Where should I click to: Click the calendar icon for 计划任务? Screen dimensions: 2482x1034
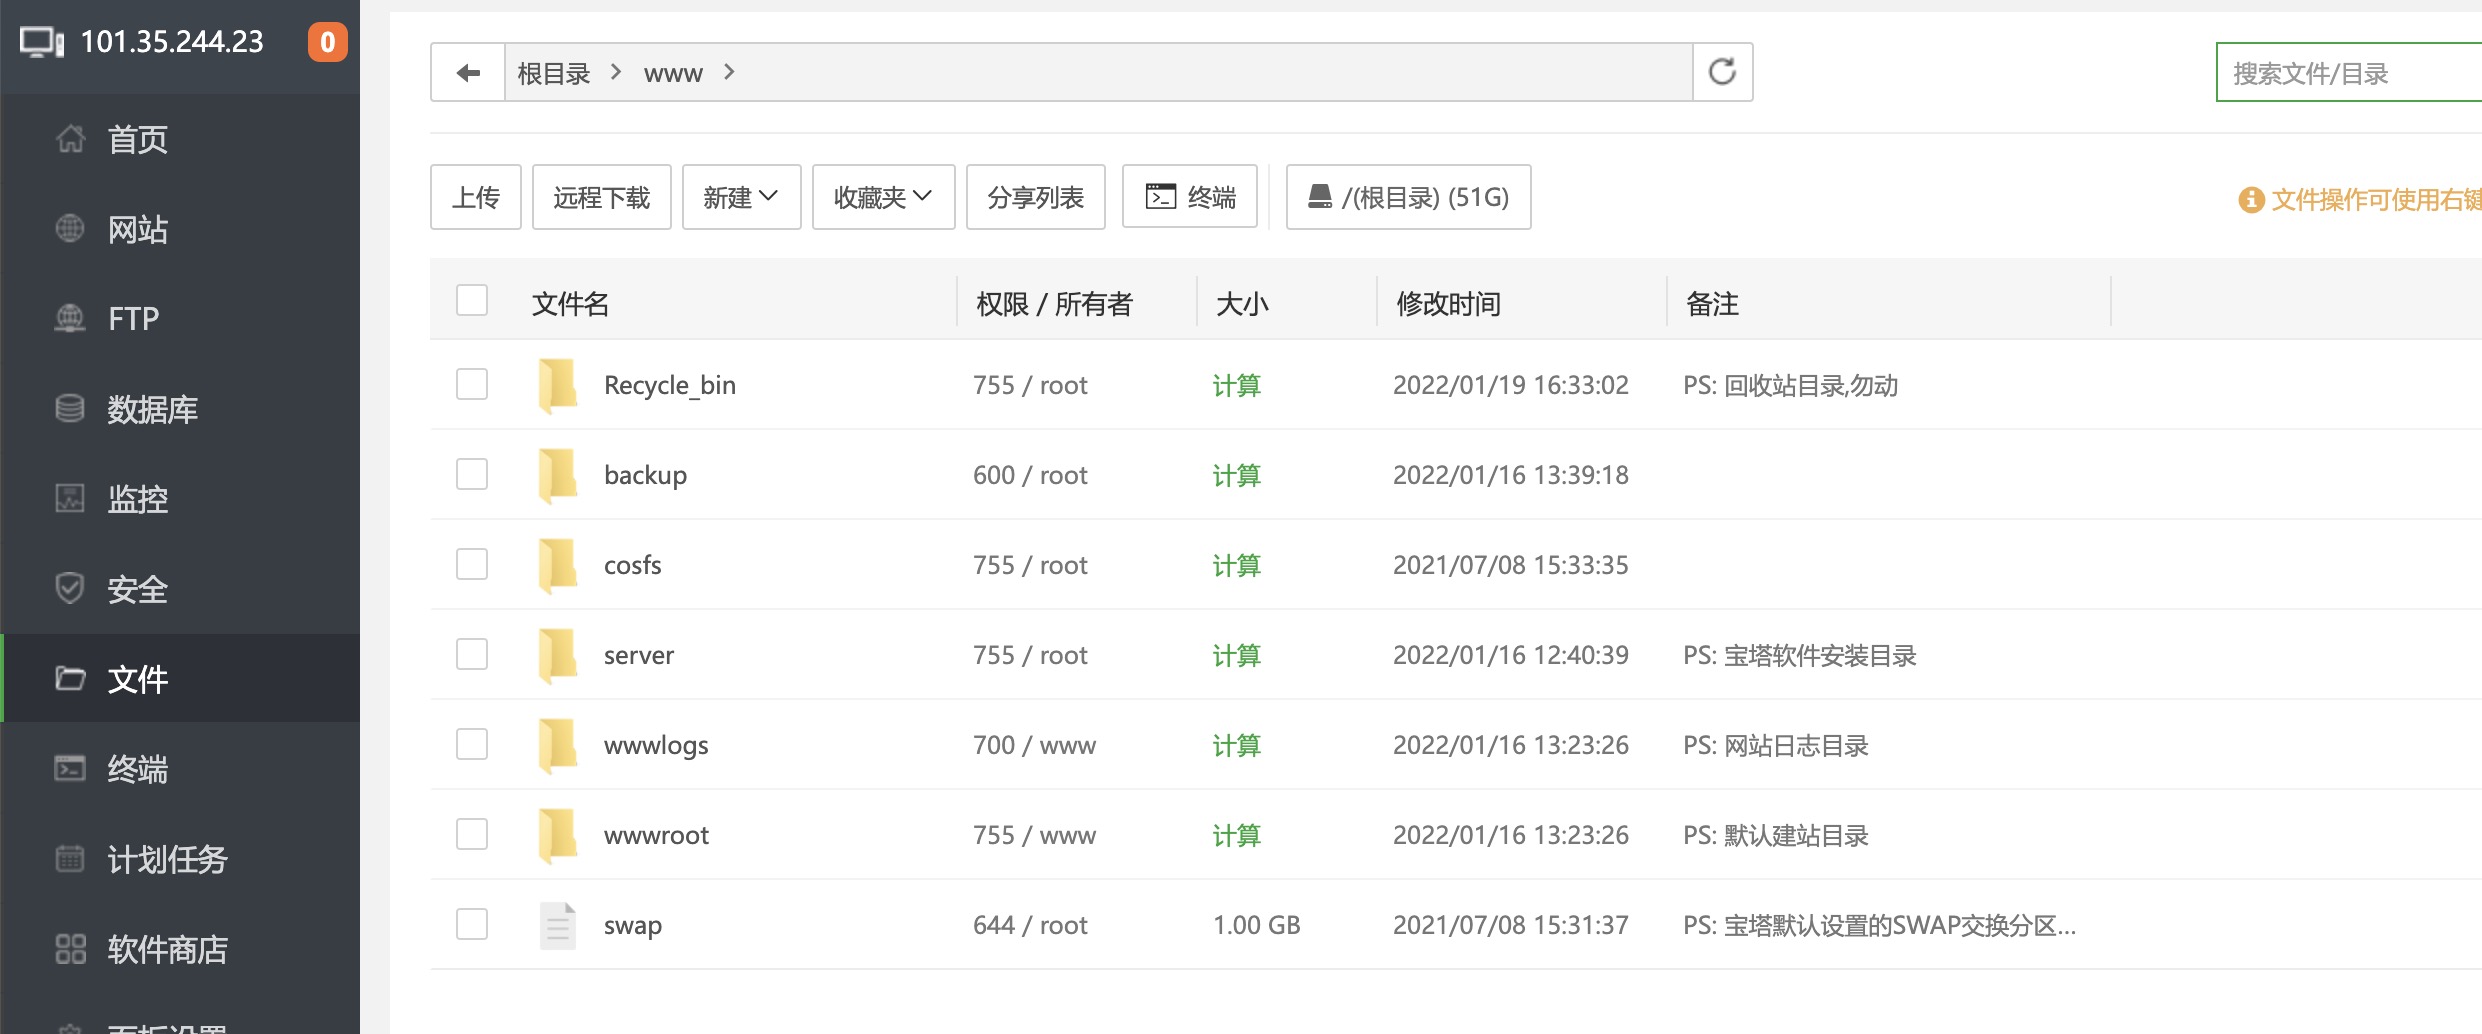pos(70,858)
